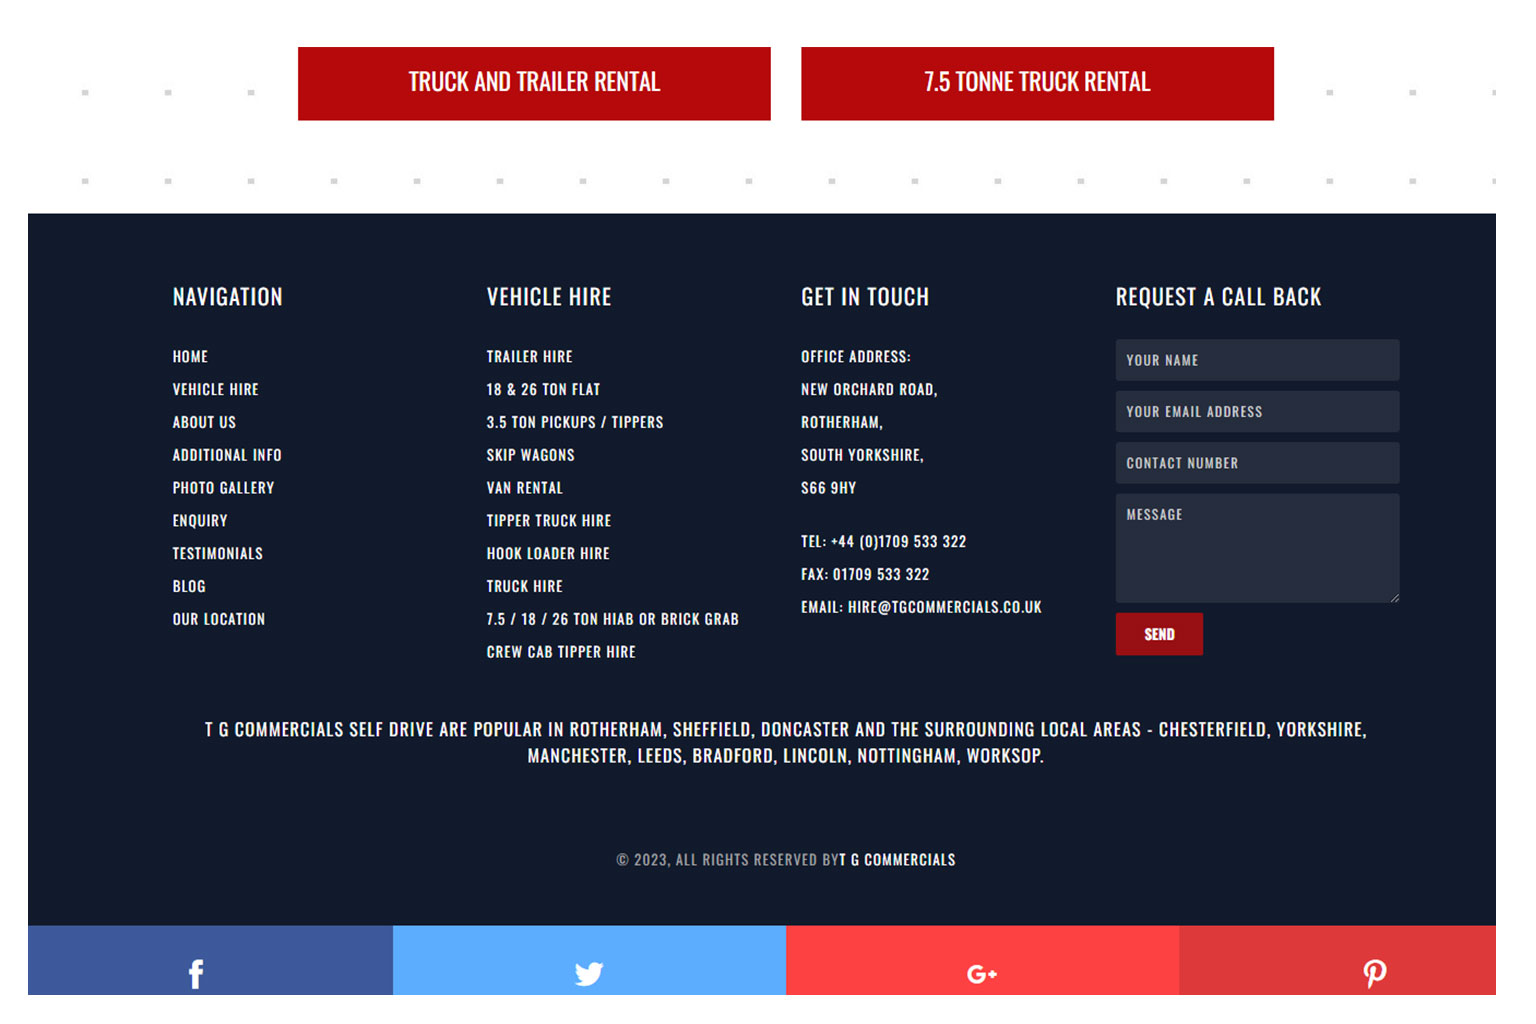Screen dimensions: 1536x1024
Task: Open the Twitter social link
Action: pyautogui.click(x=589, y=972)
